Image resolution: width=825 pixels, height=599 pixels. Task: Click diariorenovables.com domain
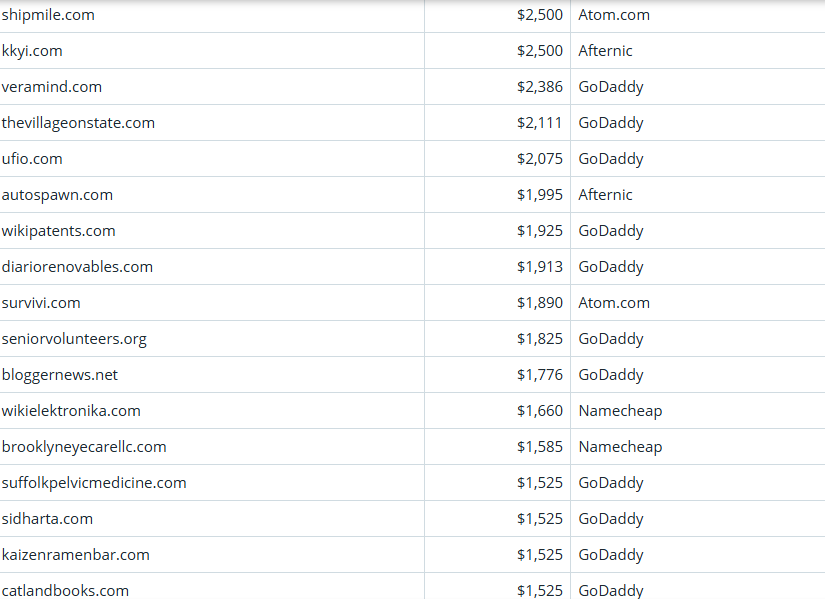point(77,267)
